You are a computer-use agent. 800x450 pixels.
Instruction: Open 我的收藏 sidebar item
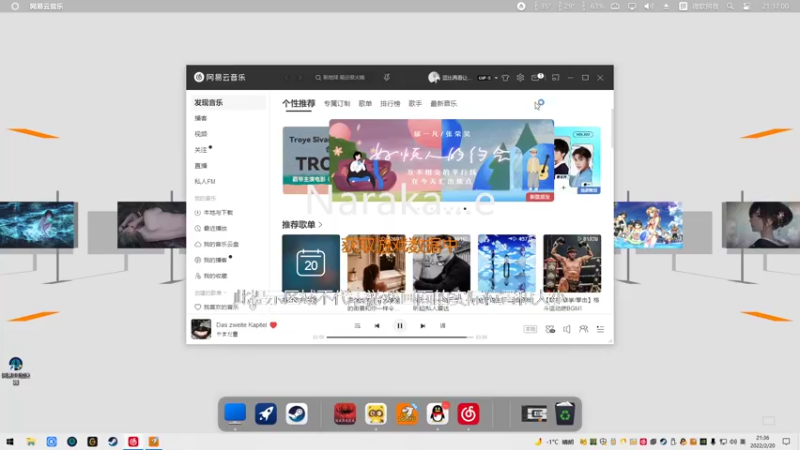click(211, 276)
